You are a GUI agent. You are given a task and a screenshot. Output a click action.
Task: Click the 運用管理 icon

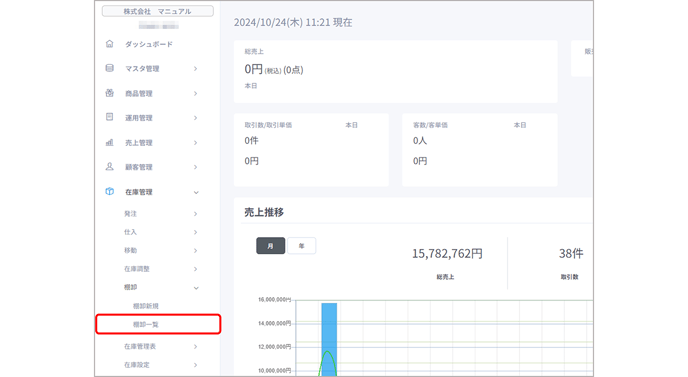pyautogui.click(x=110, y=117)
